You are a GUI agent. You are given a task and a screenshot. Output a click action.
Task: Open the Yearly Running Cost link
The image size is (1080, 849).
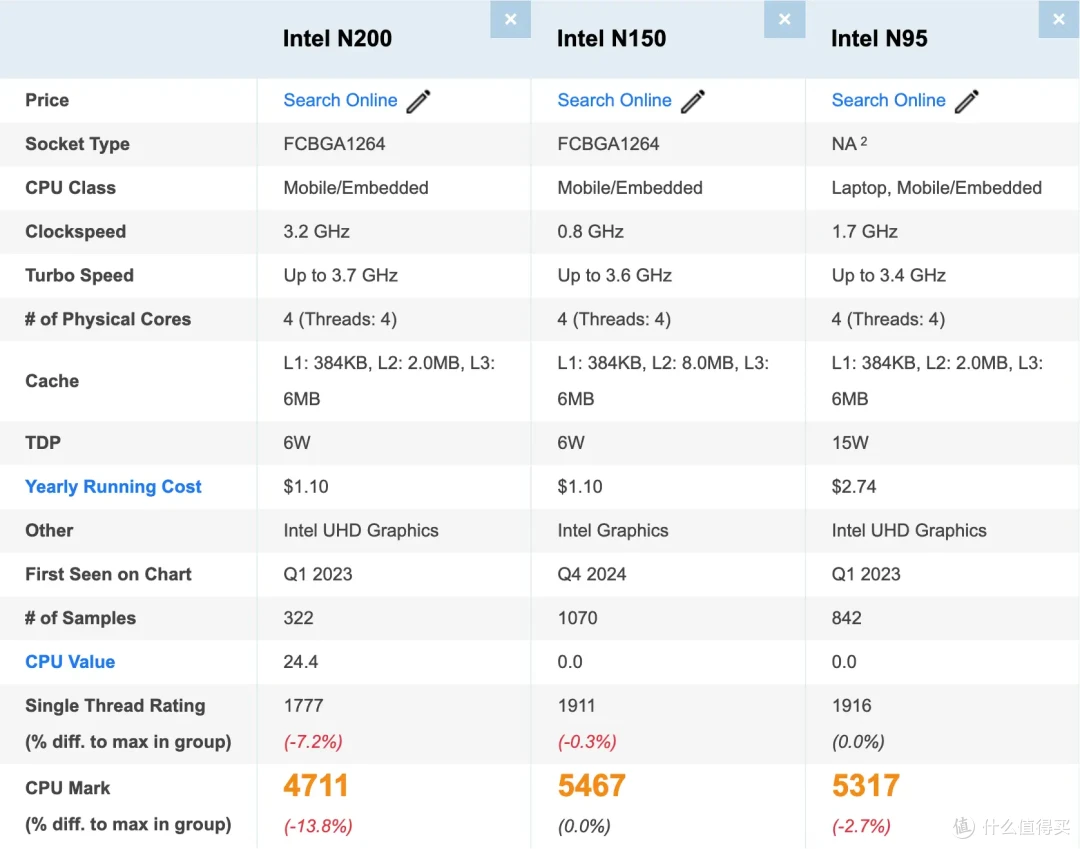pyautogui.click(x=114, y=487)
